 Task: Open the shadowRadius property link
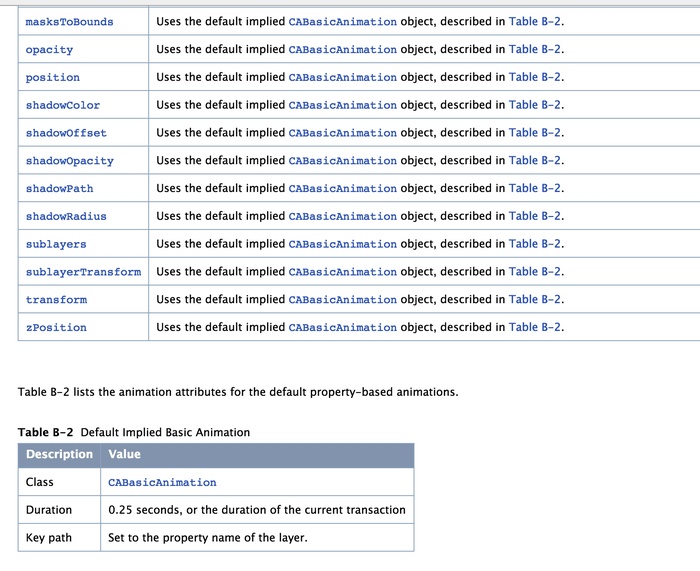(x=66, y=217)
